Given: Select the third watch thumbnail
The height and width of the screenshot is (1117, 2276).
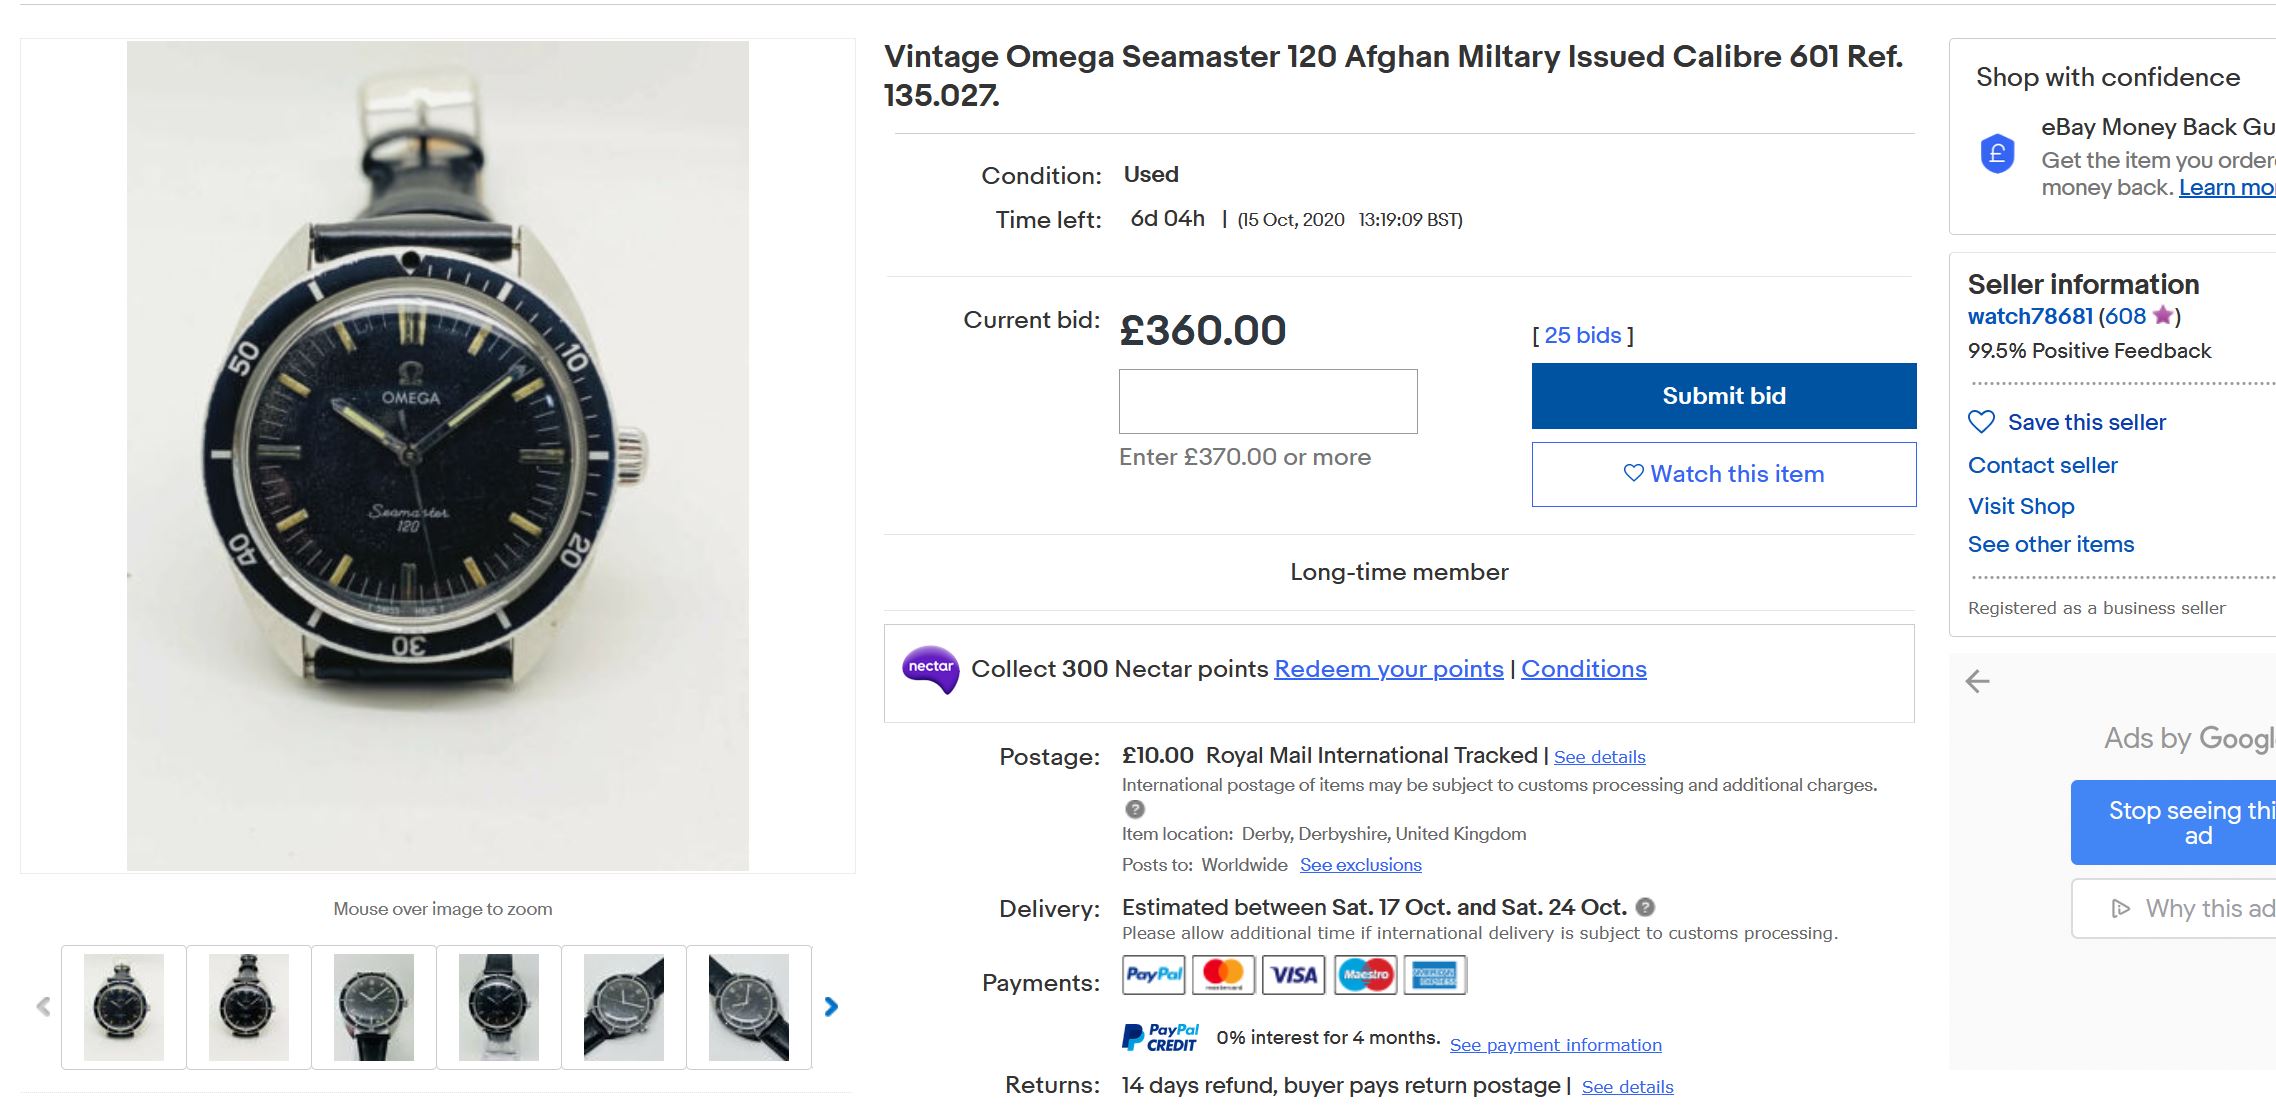Looking at the screenshot, I should click(374, 1007).
